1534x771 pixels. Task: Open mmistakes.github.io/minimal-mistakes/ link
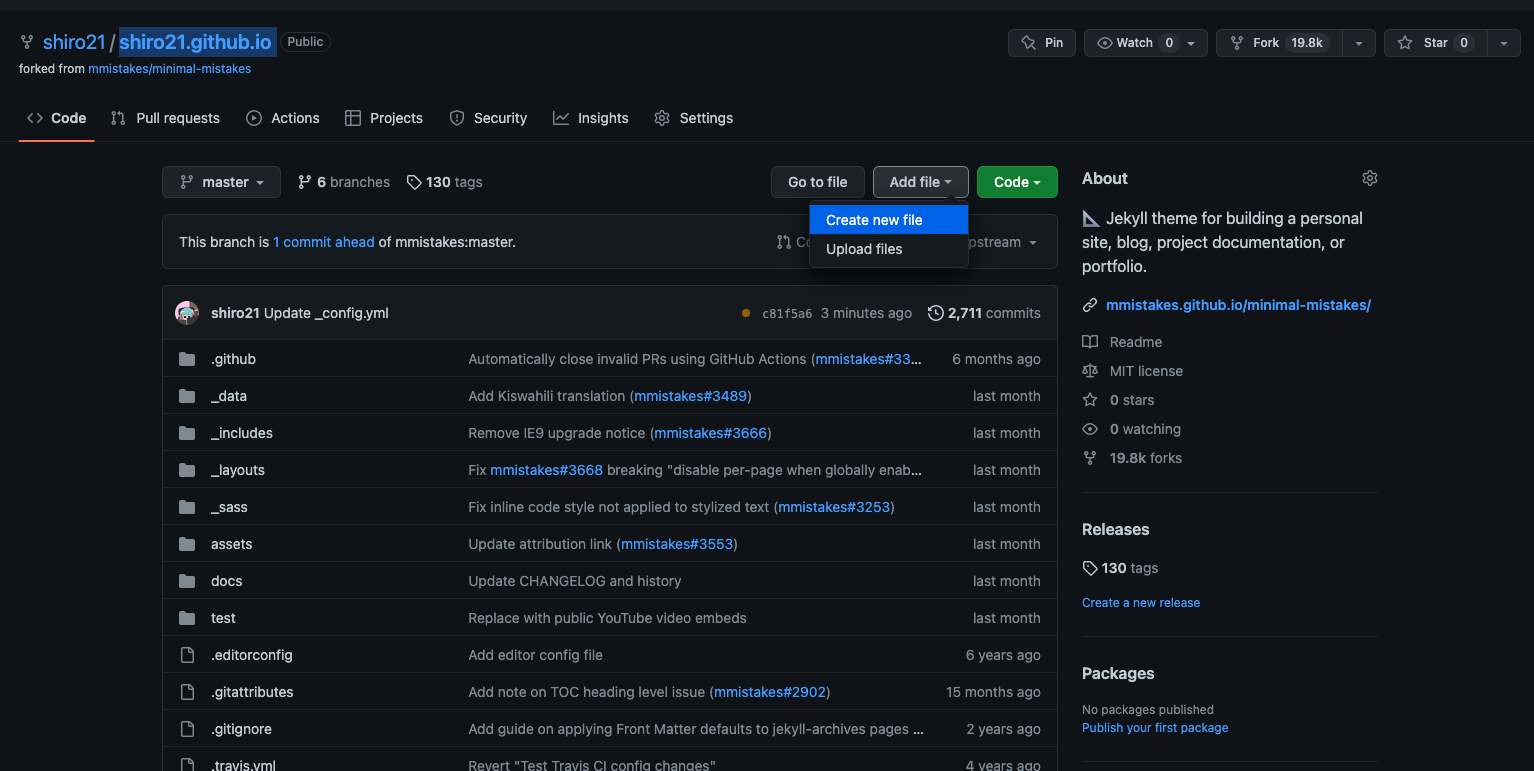tap(1238, 305)
